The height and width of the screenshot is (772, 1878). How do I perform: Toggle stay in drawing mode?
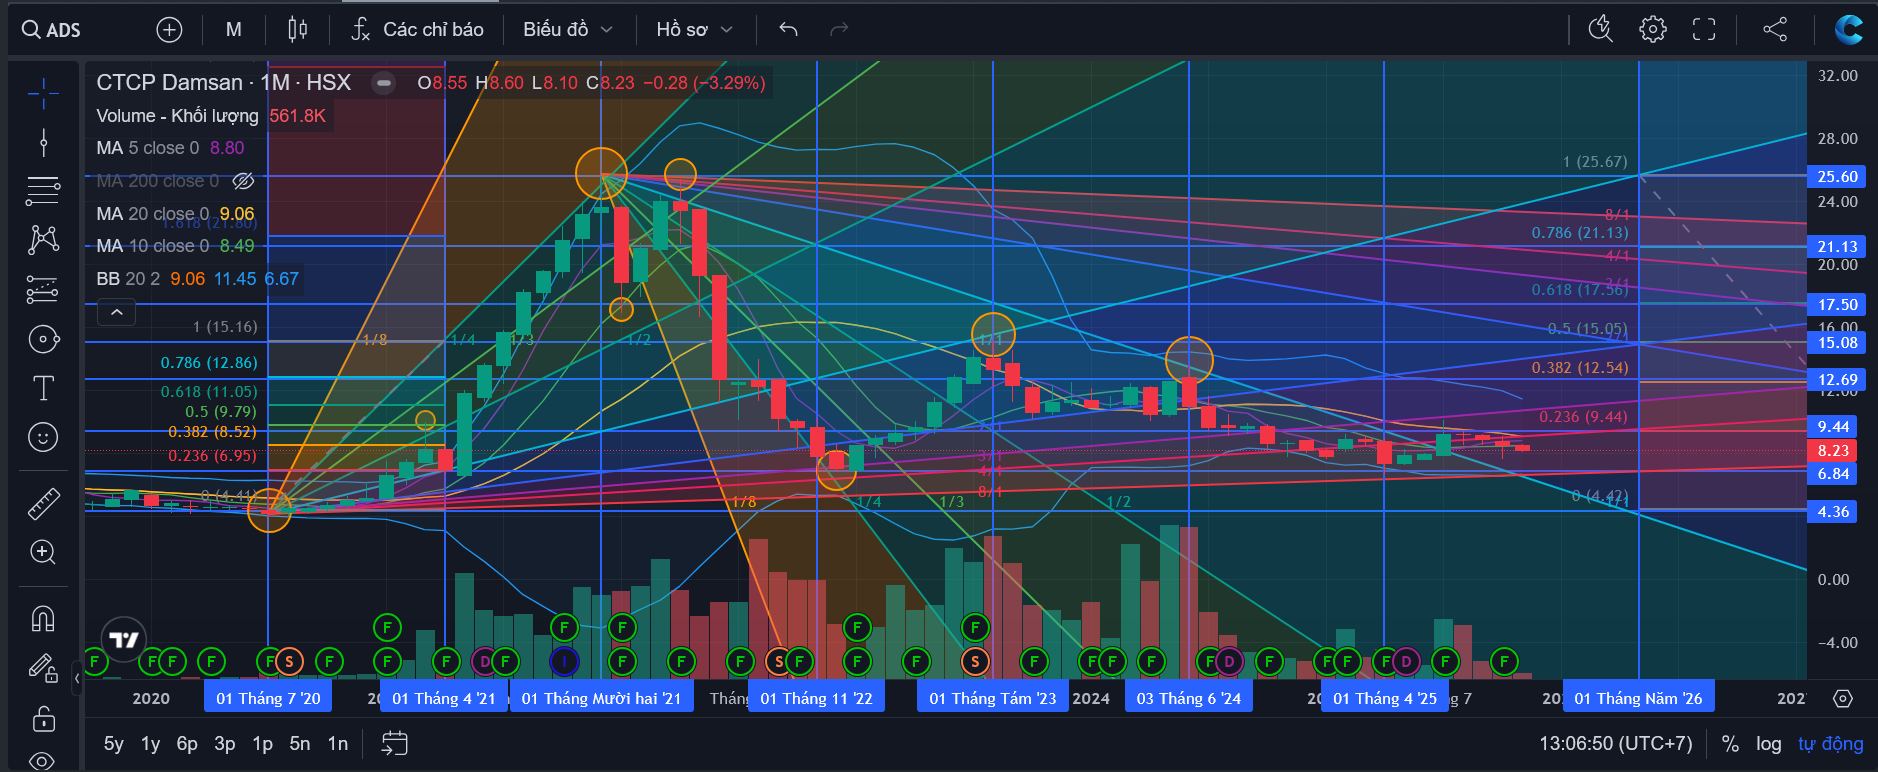(43, 668)
